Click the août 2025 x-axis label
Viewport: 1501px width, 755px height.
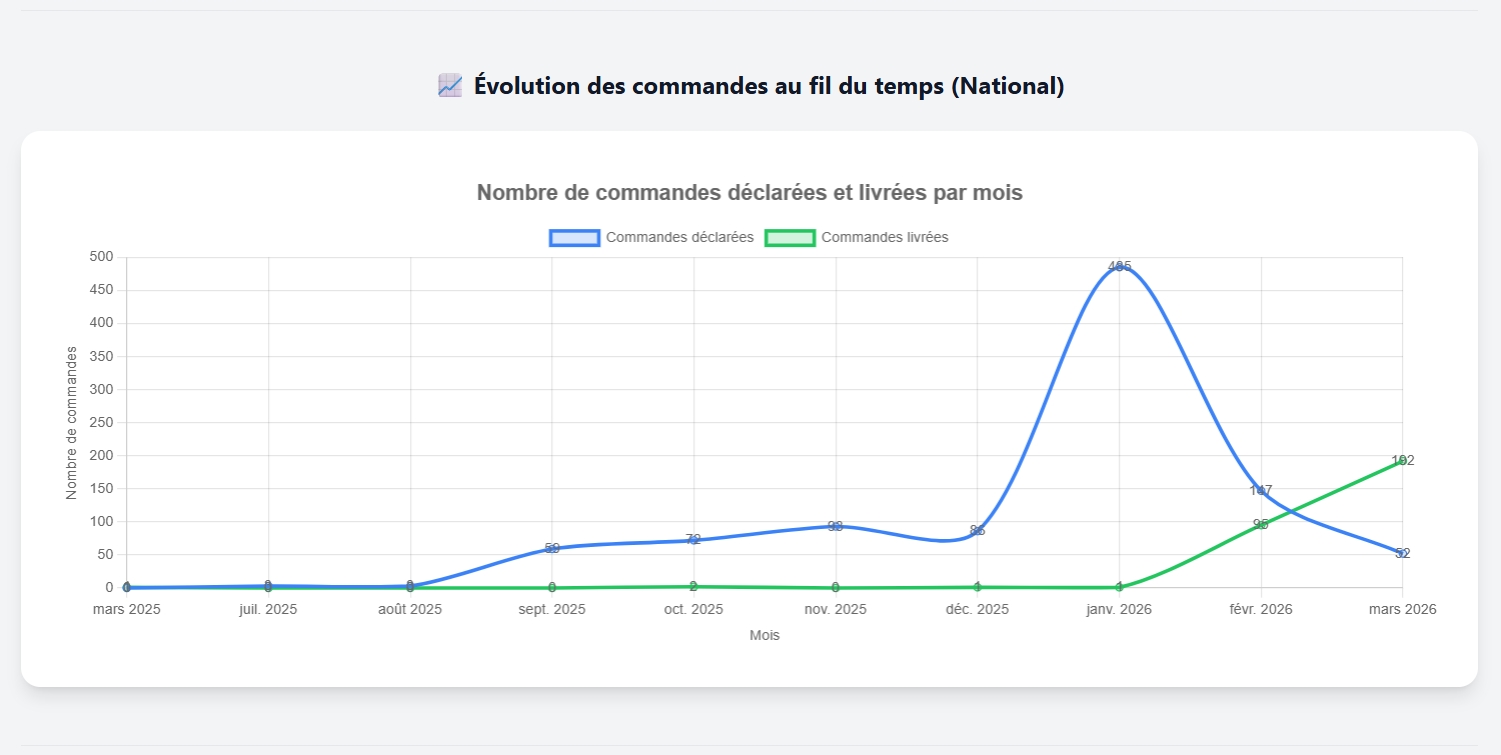pos(410,609)
